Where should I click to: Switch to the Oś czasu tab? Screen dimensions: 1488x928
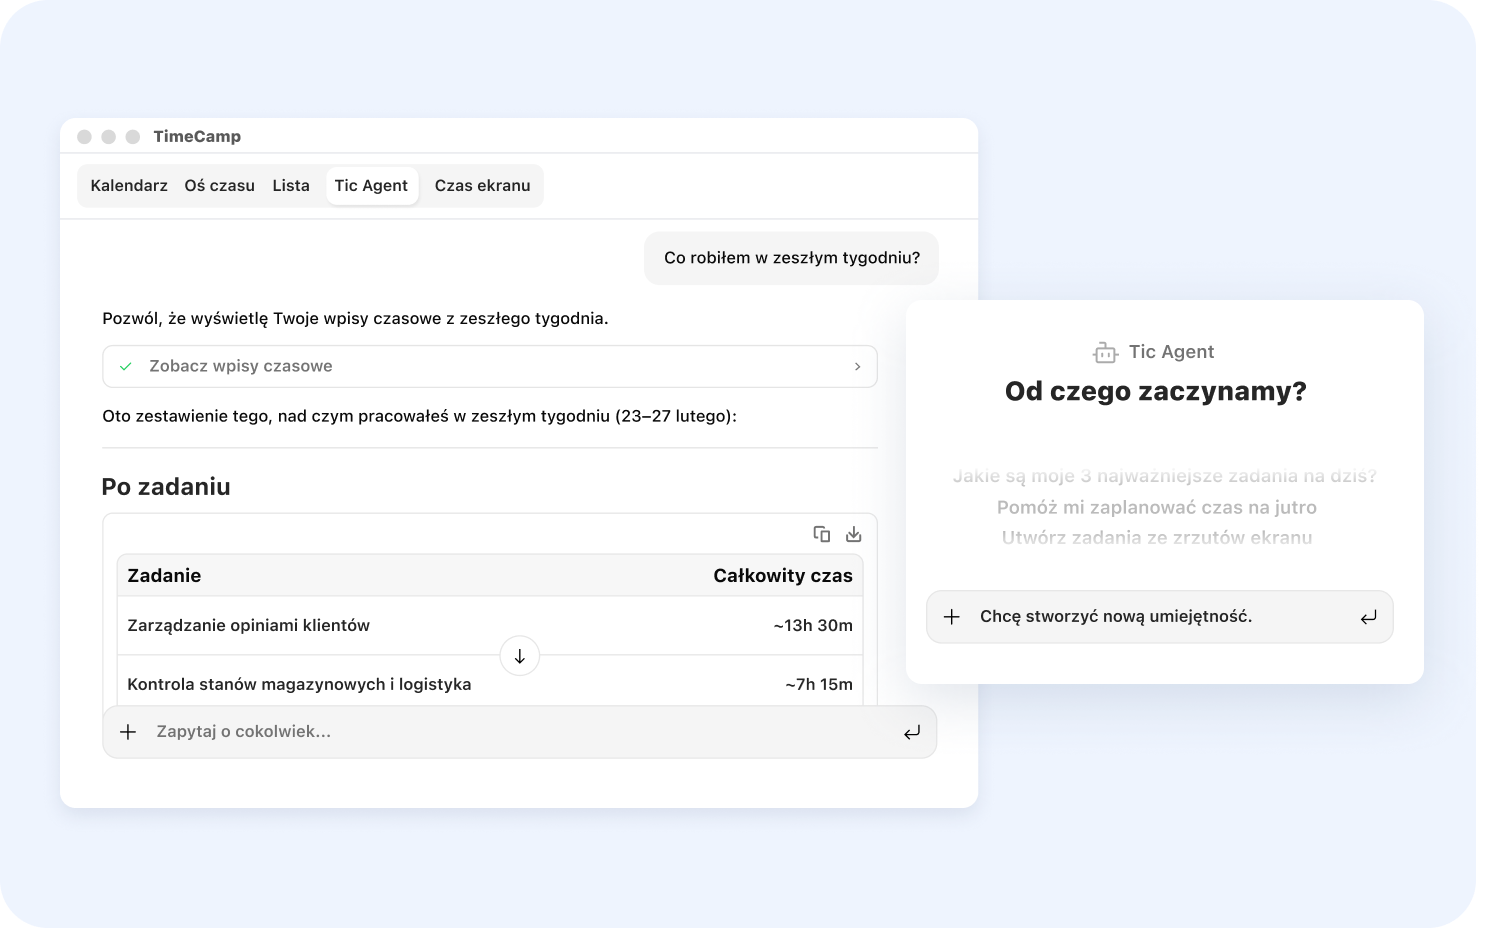click(219, 186)
